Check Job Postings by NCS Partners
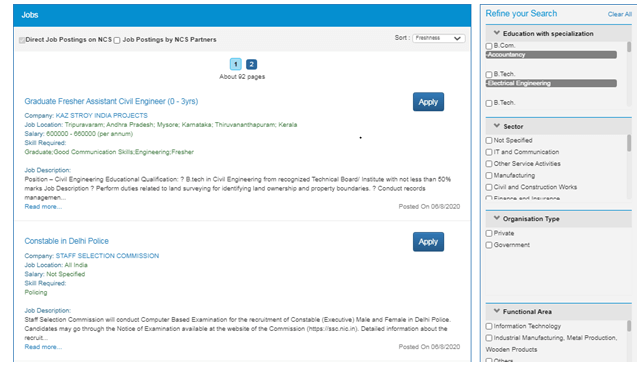The height and width of the screenshot is (366, 640). 117,40
